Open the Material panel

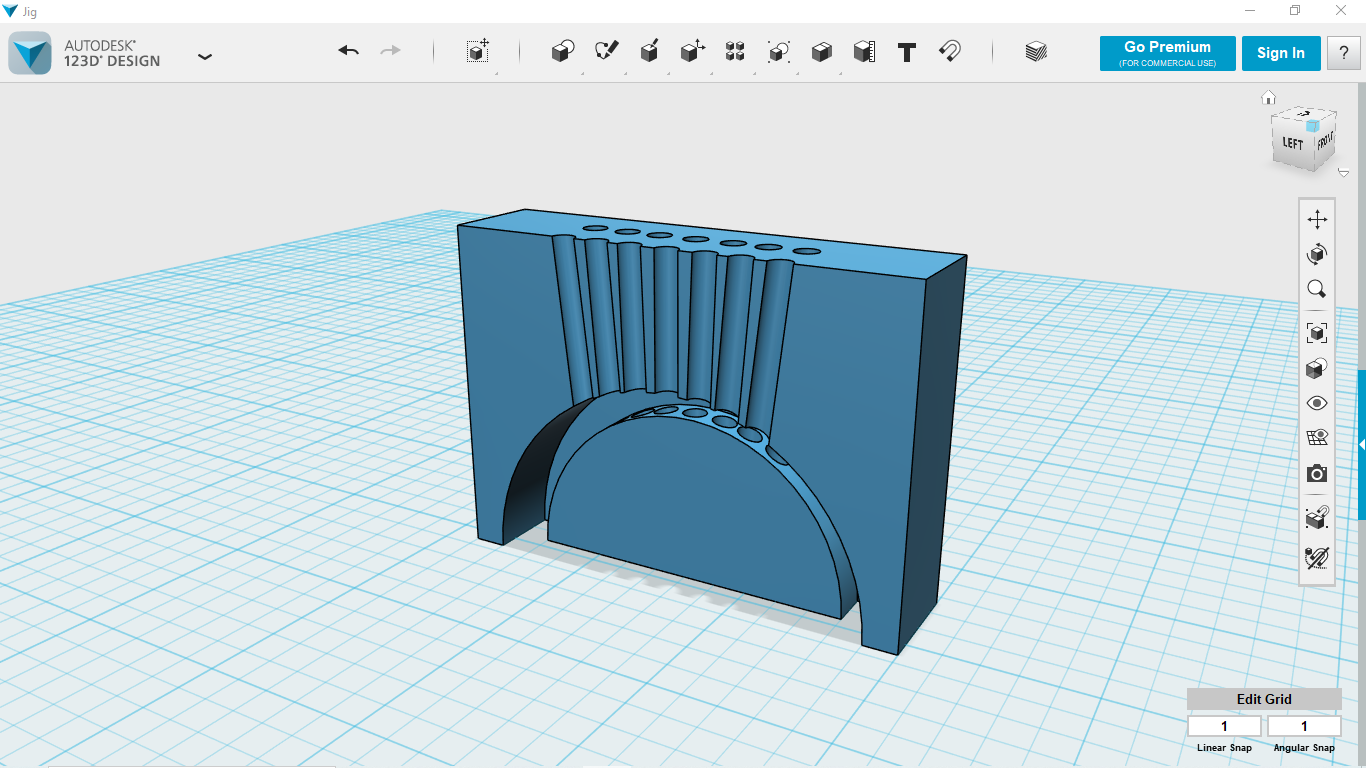pos(1036,52)
